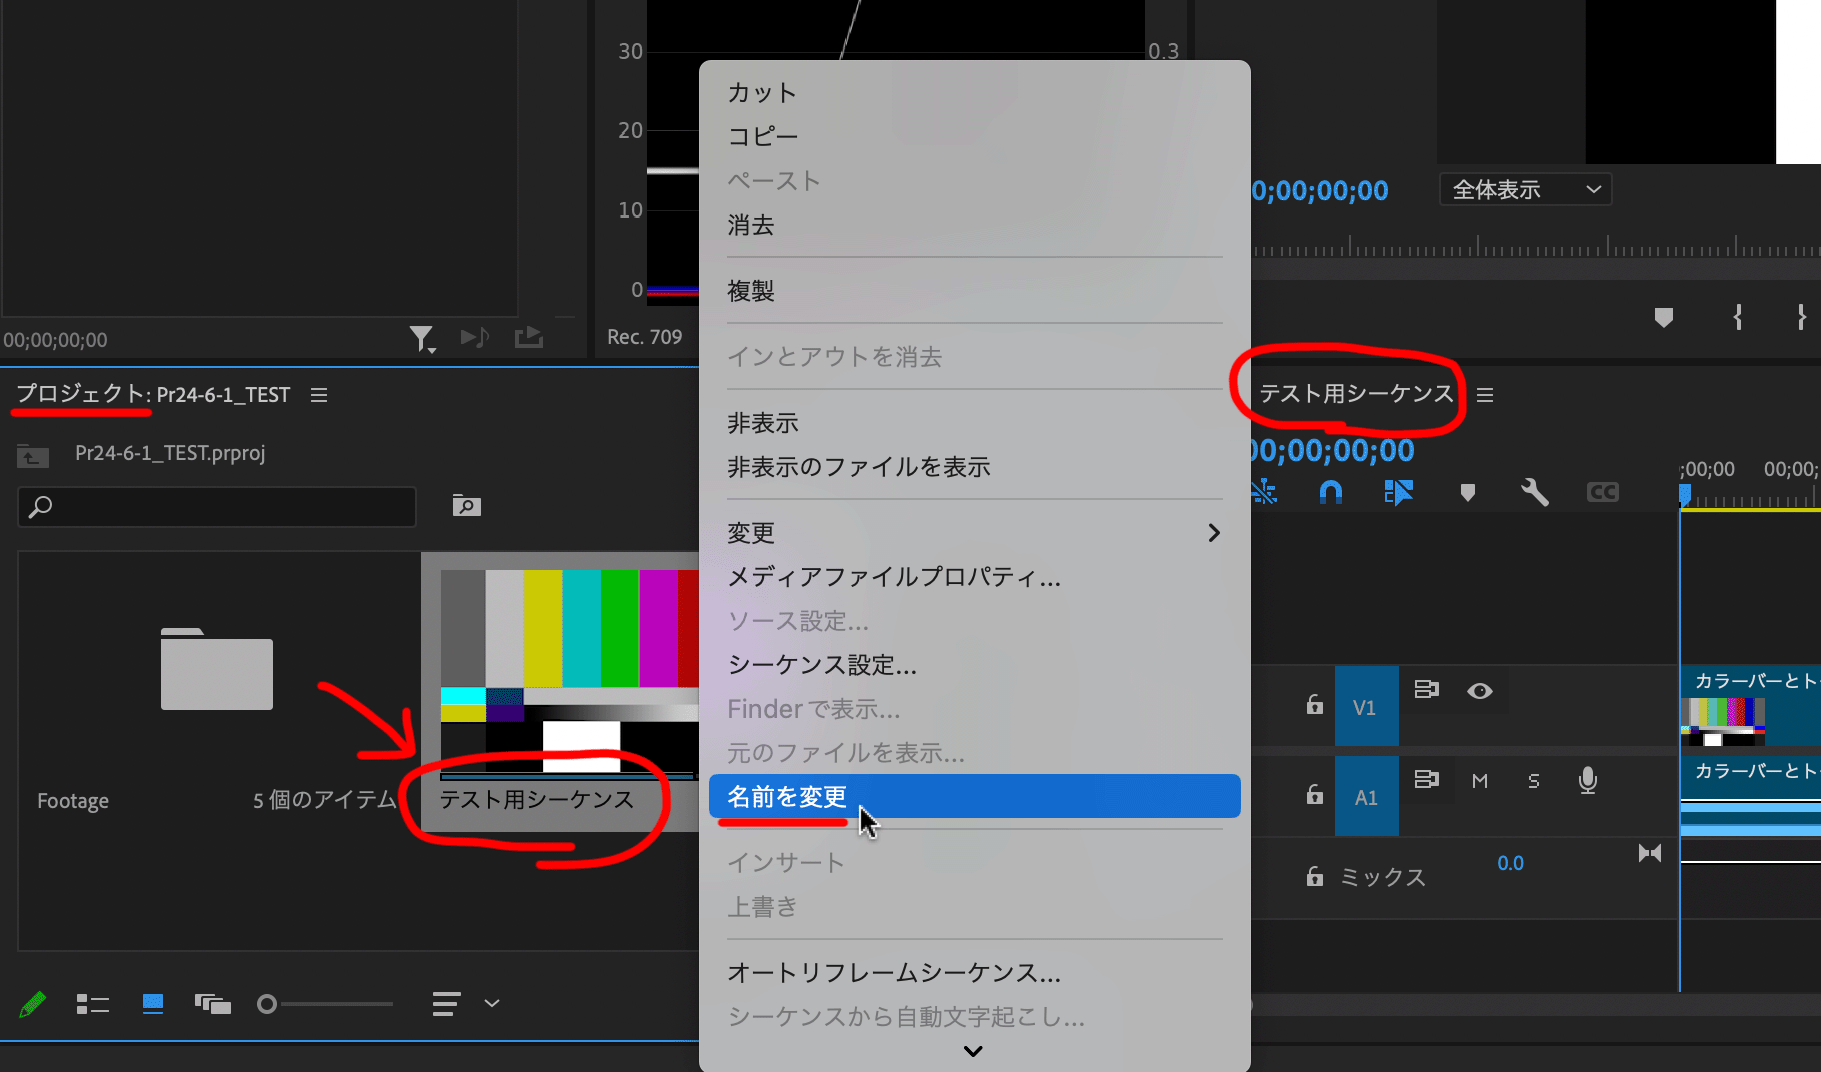Mute the A1 audio track
This screenshot has width=1821, height=1072.
1479,781
